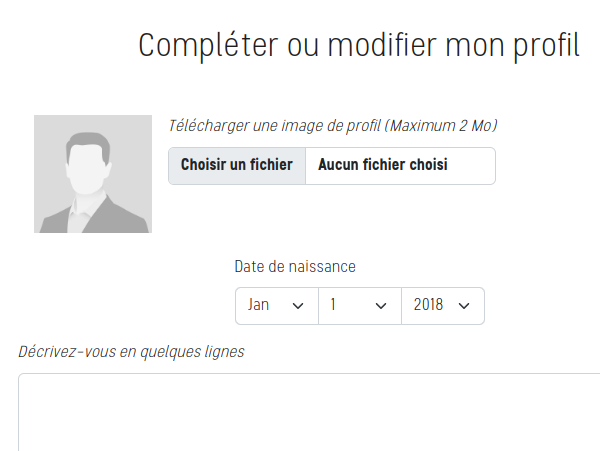Image resolution: width=600 pixels, height=451 pixels.
Task: Open the year dropdown showing 2018
Action: click(442, 306)
